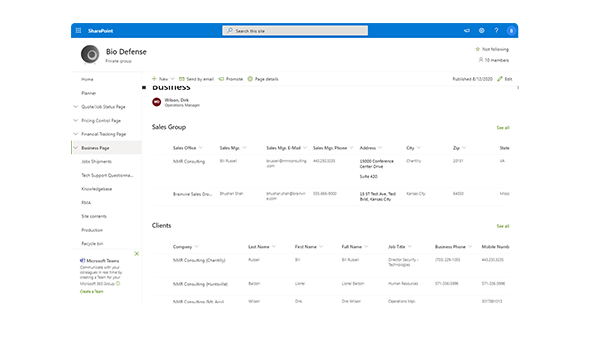
Task: Click the Bio Defense site logo
Action: point(90,54)
